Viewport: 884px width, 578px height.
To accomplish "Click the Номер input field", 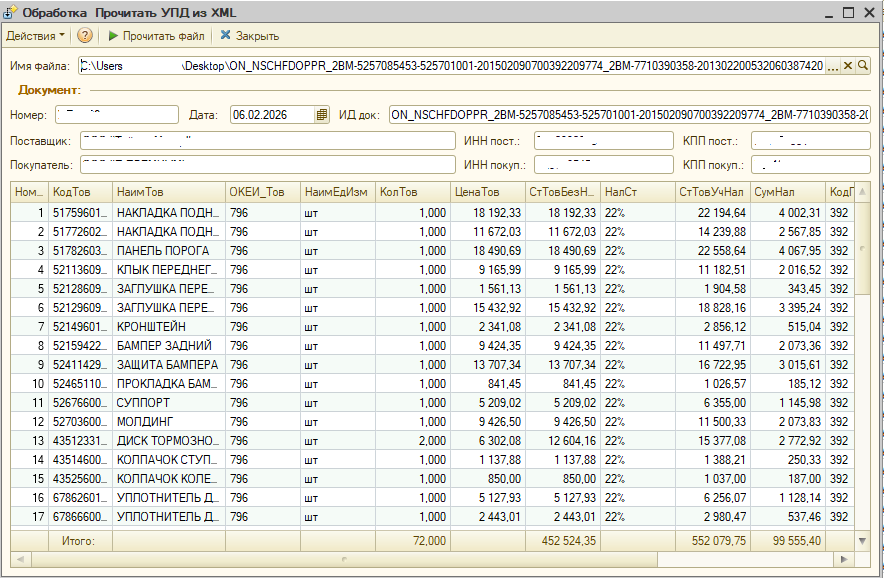I will [116, 115].
